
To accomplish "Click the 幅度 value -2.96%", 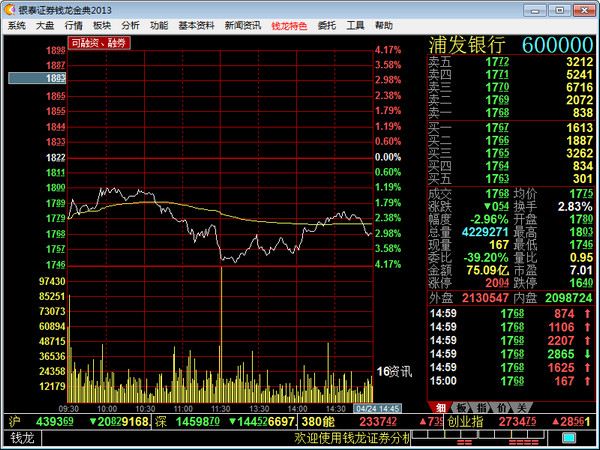I will tap(489, 219).
